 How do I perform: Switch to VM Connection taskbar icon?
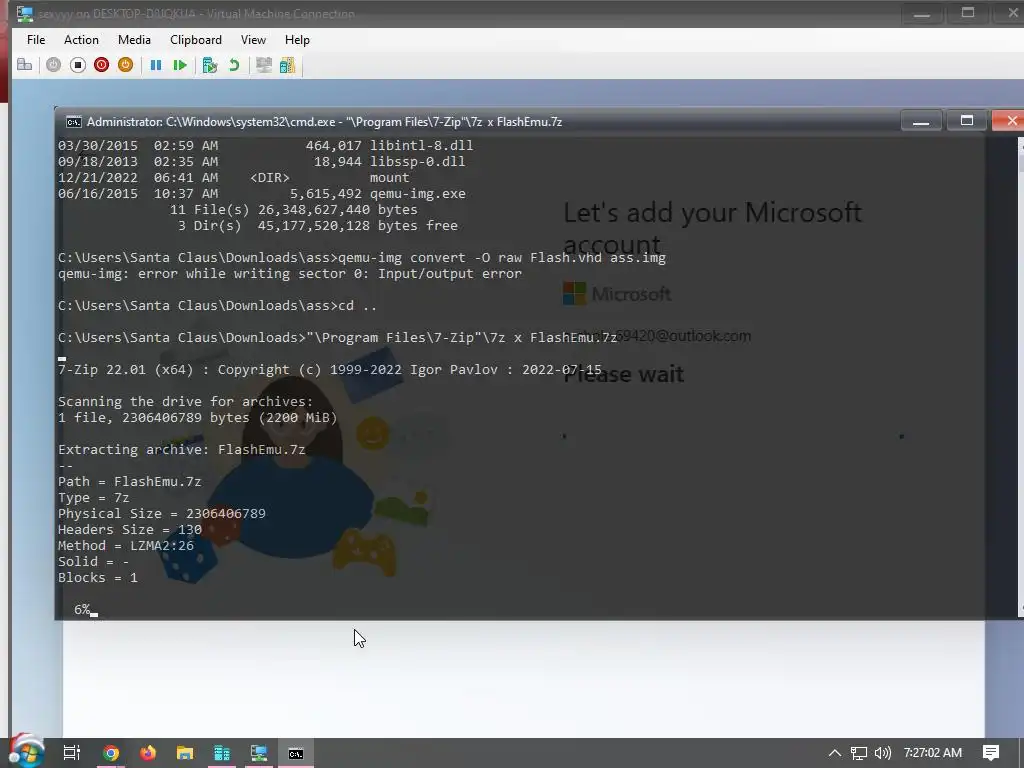[x=259, y=753]
